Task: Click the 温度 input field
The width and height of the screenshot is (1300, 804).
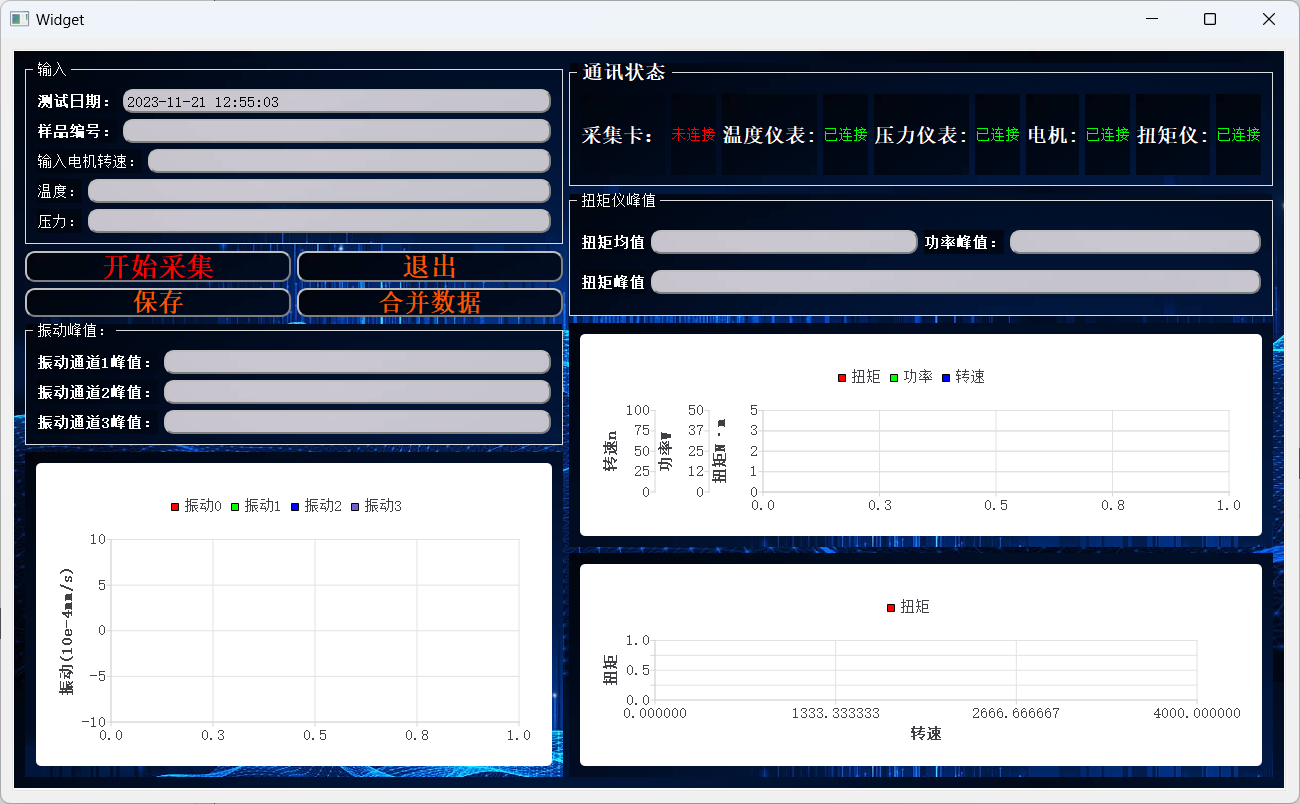Action: pos(319,191)
